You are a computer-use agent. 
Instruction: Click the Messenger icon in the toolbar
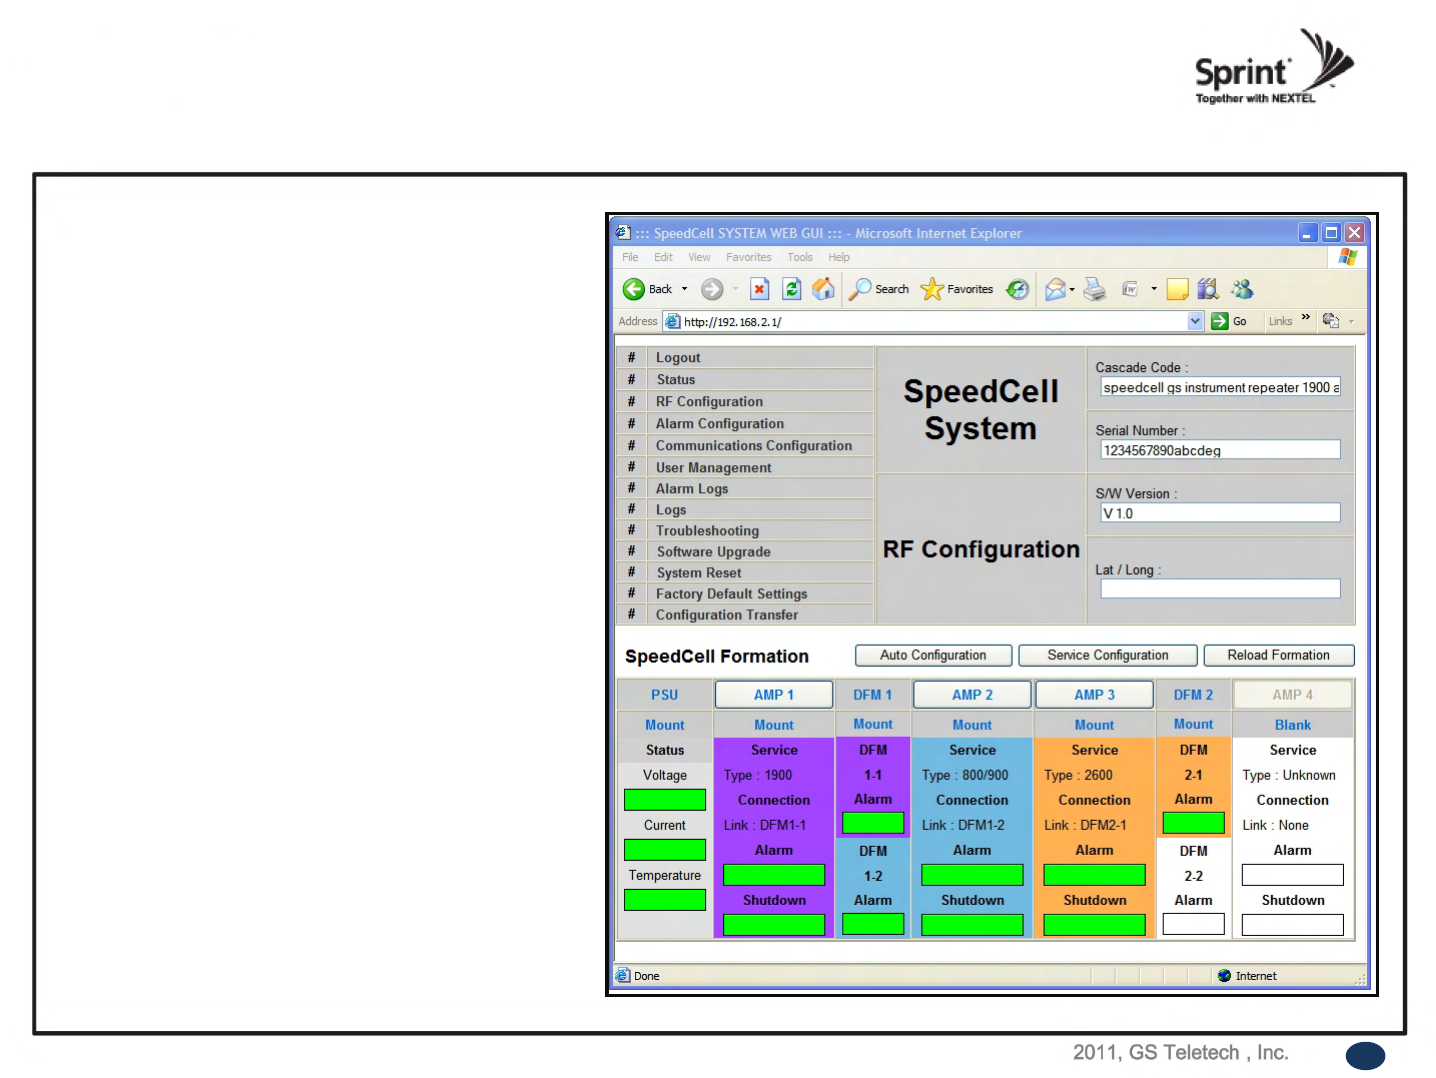pos(1242,289)
